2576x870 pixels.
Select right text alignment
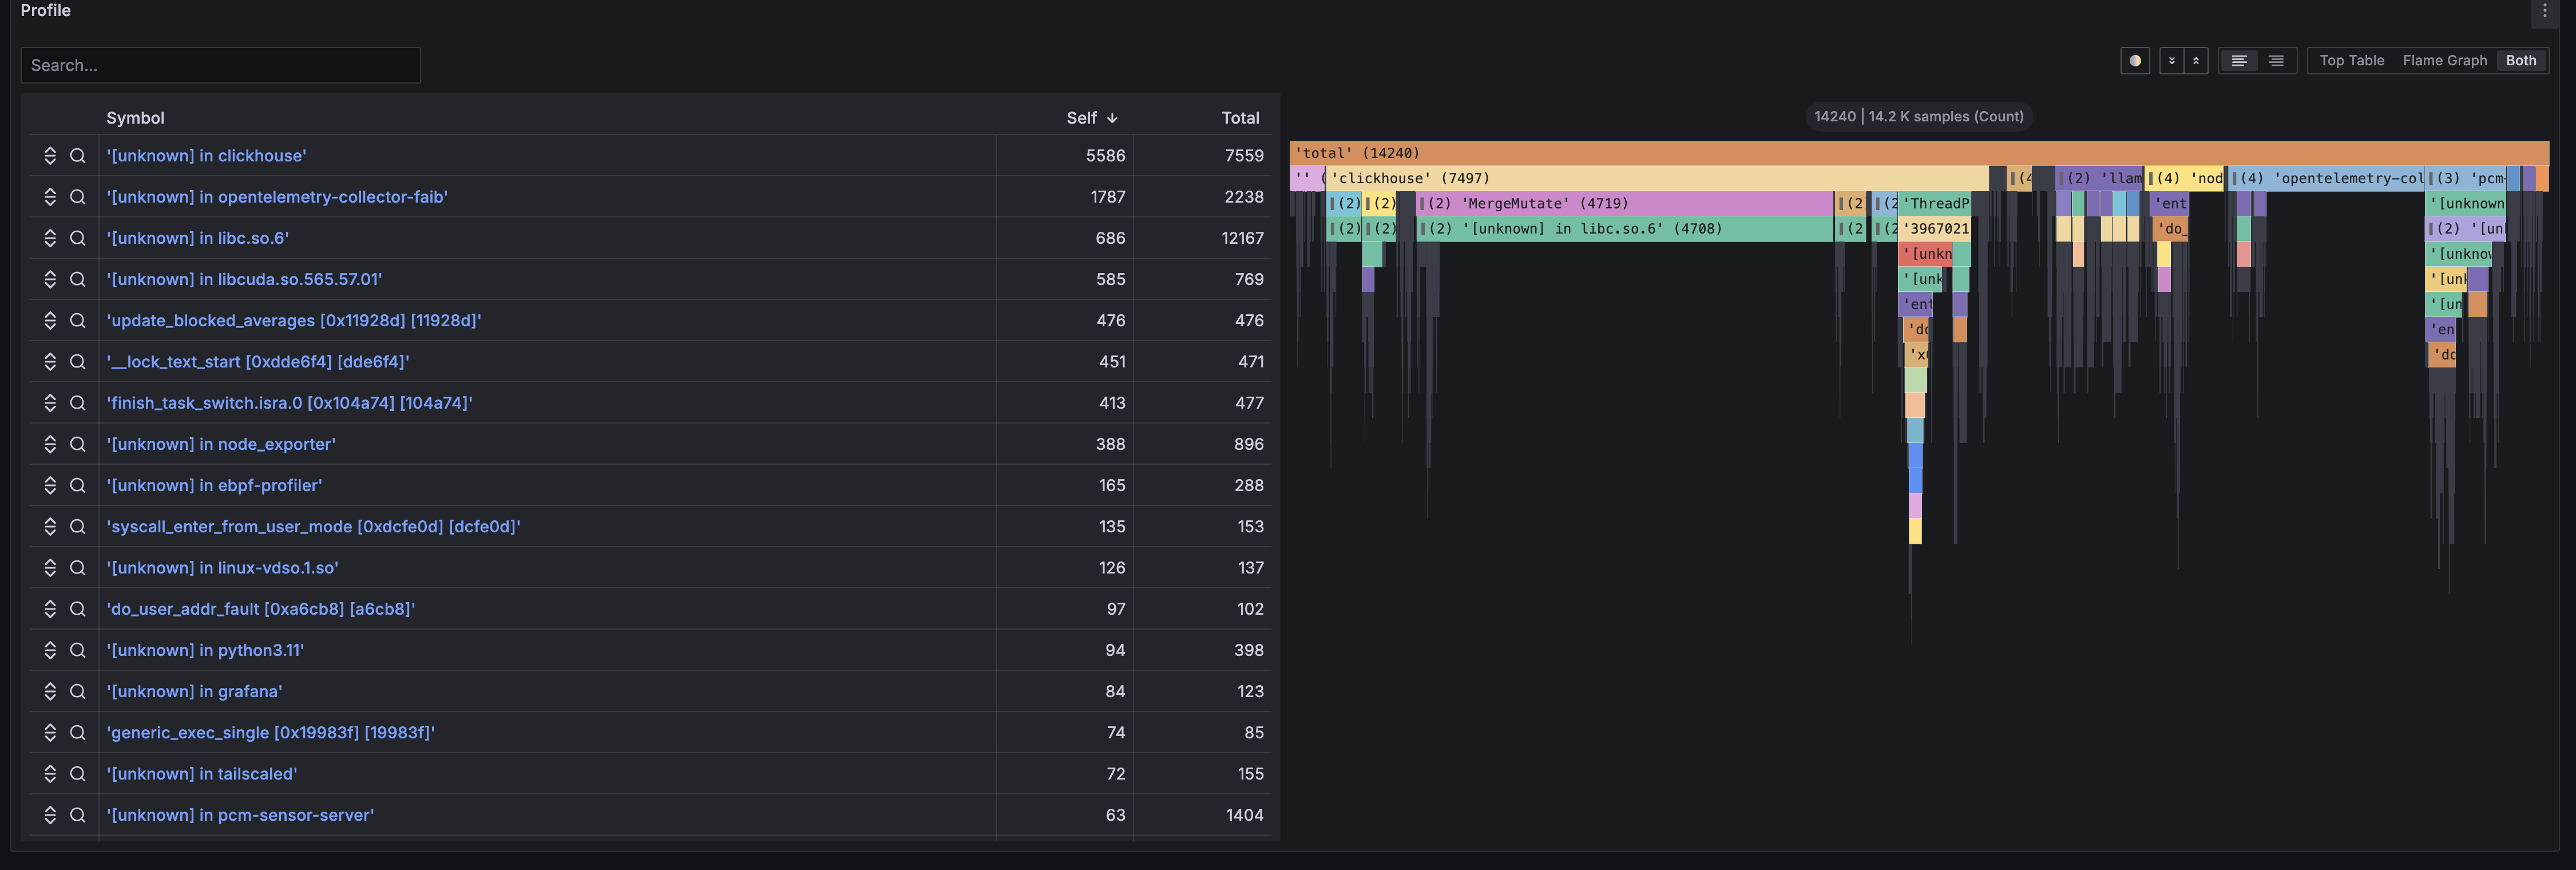coord(2276,61)
